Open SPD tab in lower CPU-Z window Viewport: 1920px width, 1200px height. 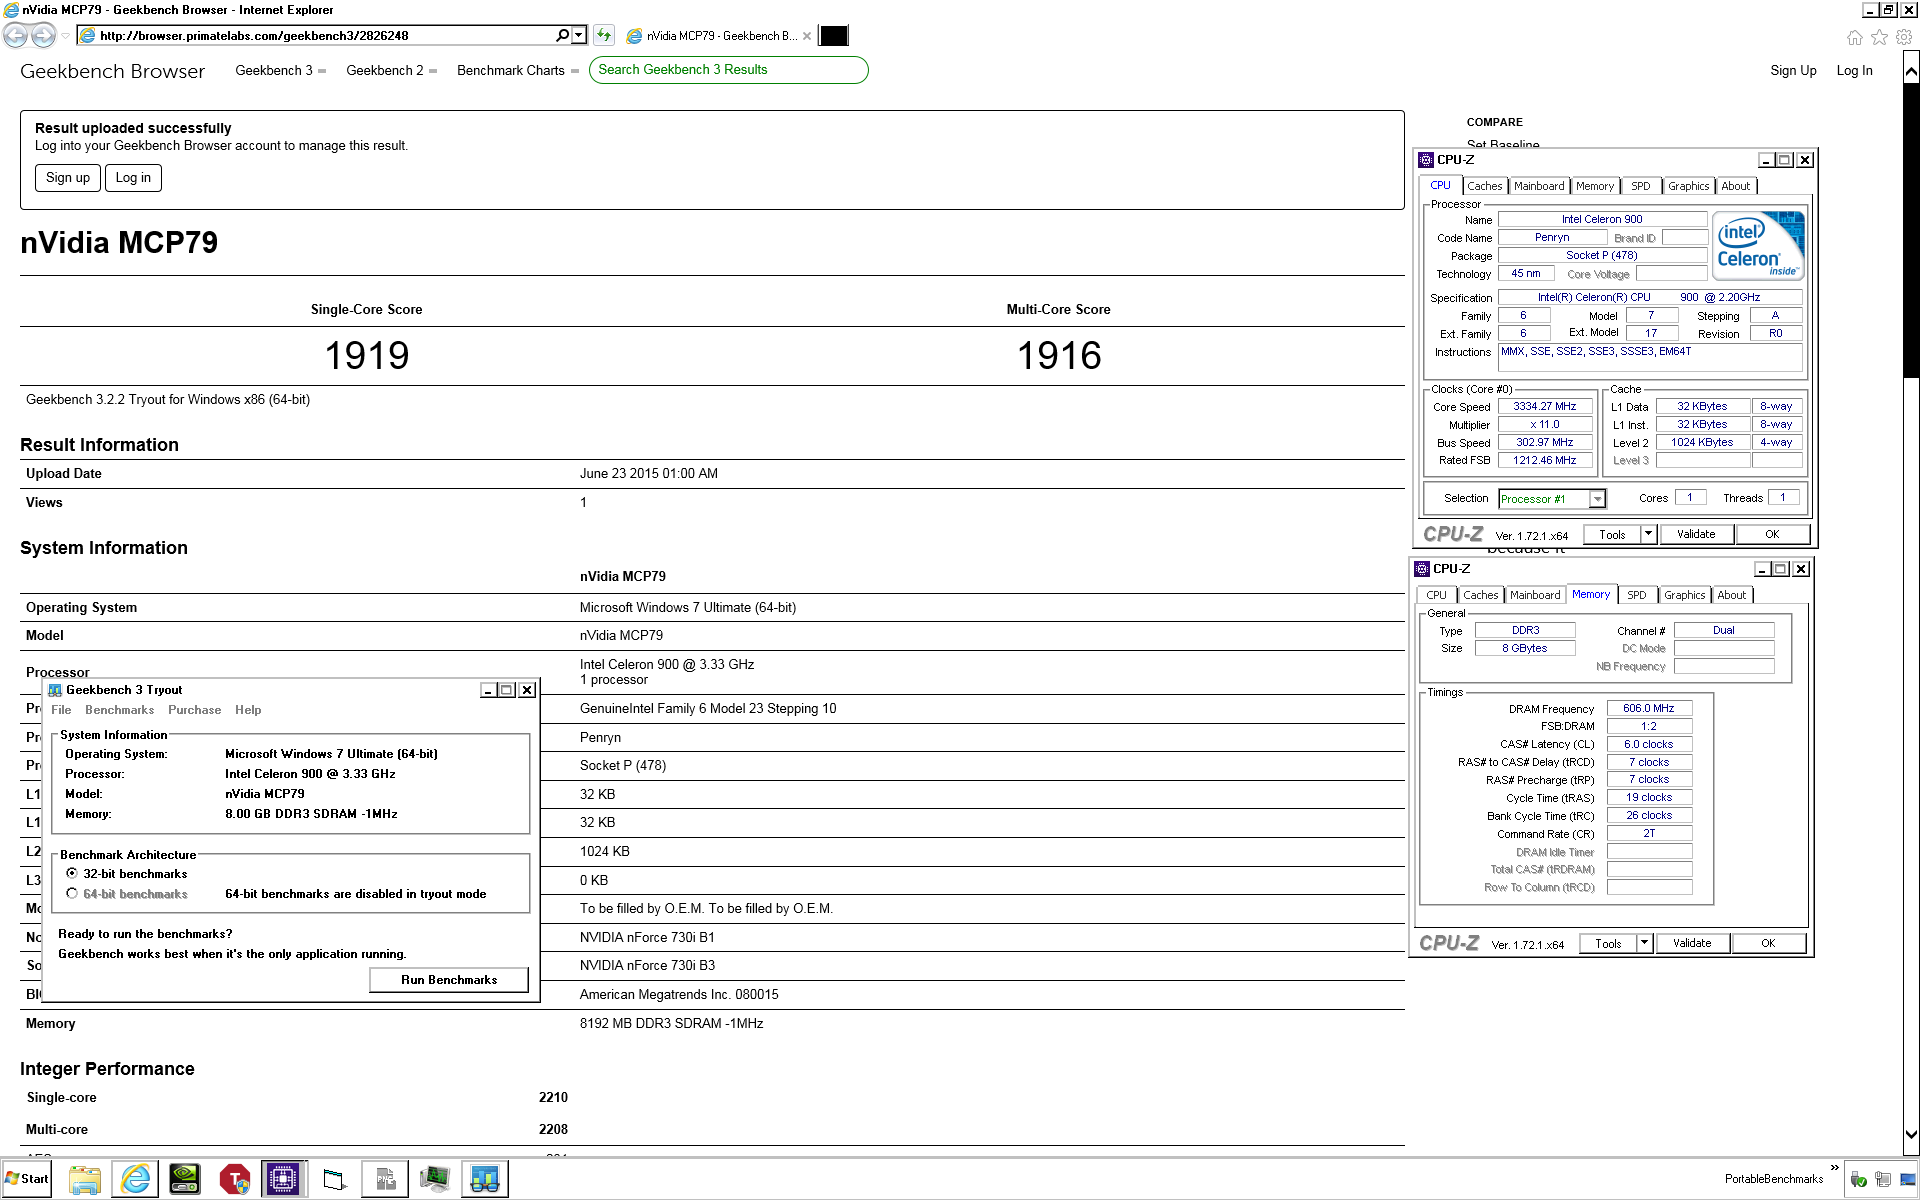pyautogui.click(x=1637, y=595)
